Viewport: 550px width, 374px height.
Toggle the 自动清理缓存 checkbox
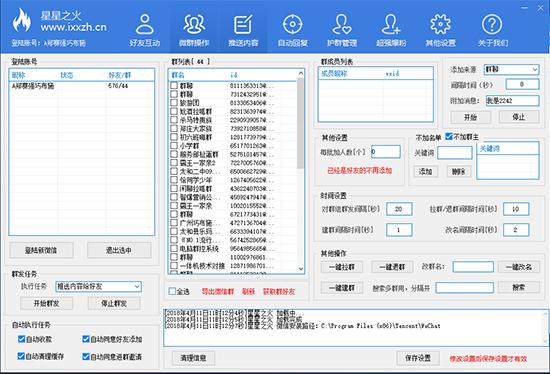[x=21, y=356]
